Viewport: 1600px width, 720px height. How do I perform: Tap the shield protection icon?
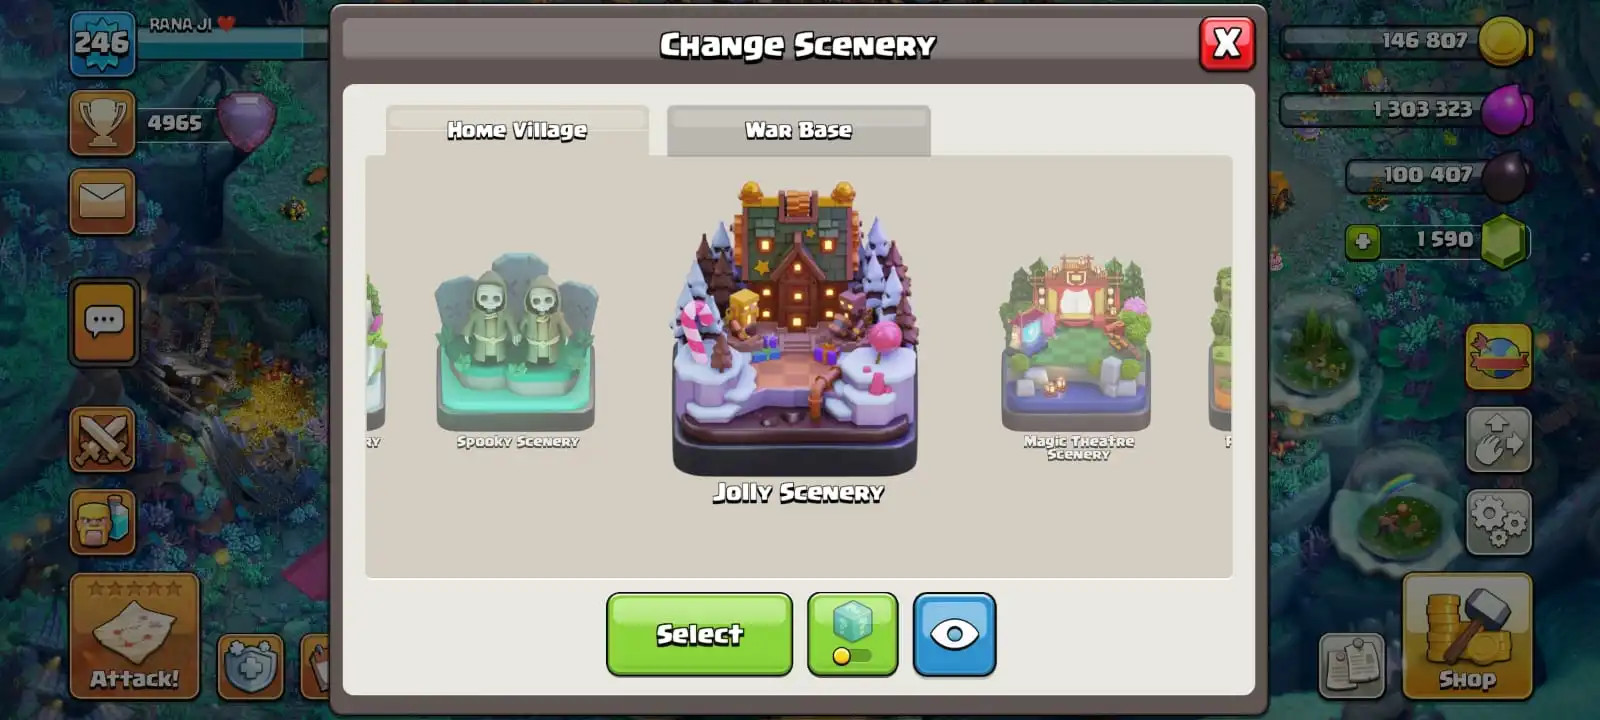tap(250, 666)
